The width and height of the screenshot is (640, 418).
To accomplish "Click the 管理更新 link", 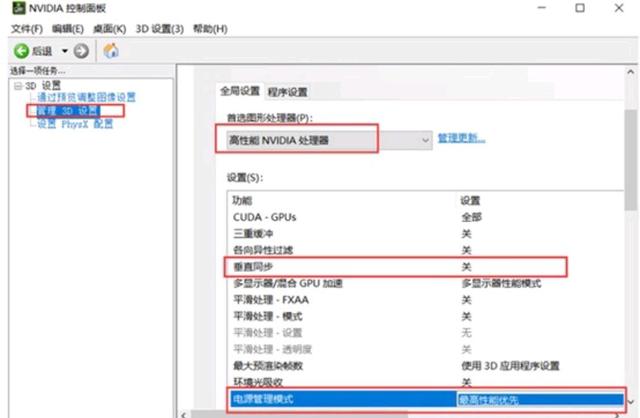I will [x=462, y=138].
